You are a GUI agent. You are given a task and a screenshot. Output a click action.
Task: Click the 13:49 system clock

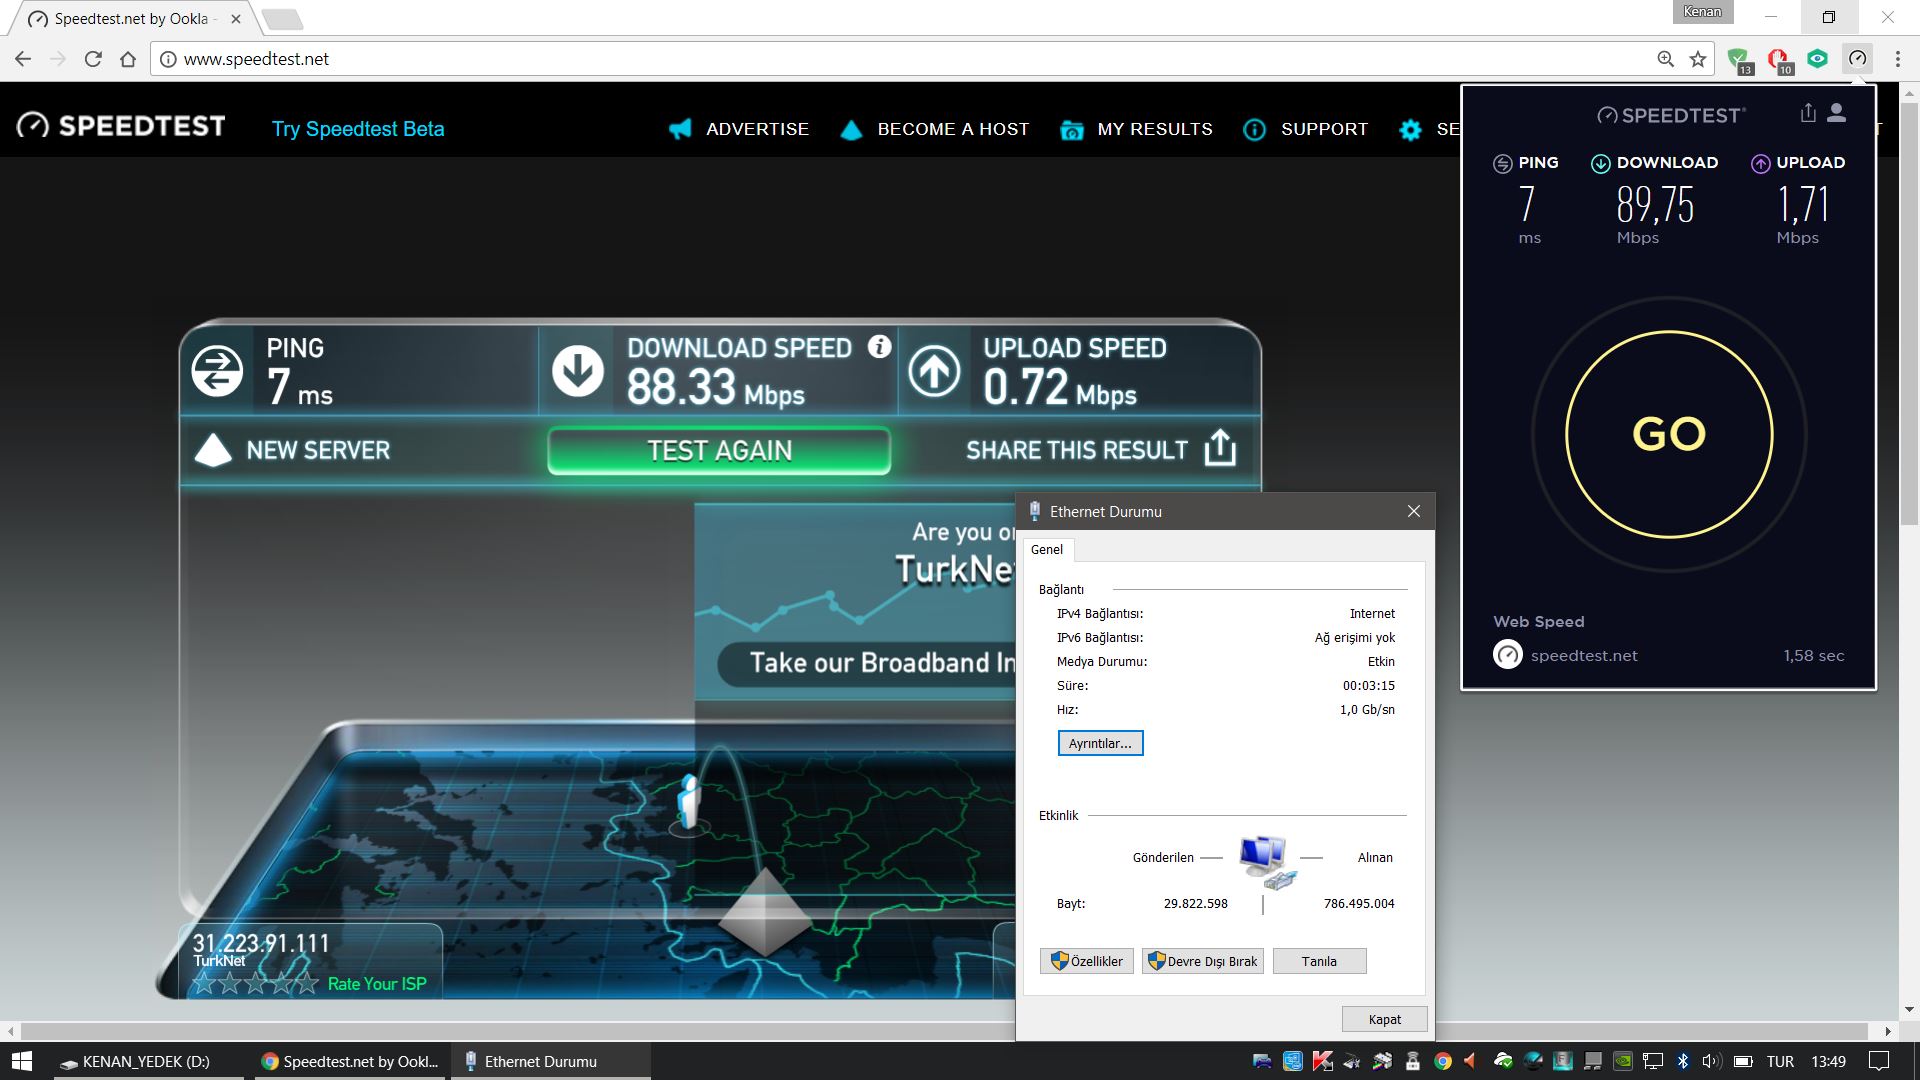click(x=1829, y=1061)
